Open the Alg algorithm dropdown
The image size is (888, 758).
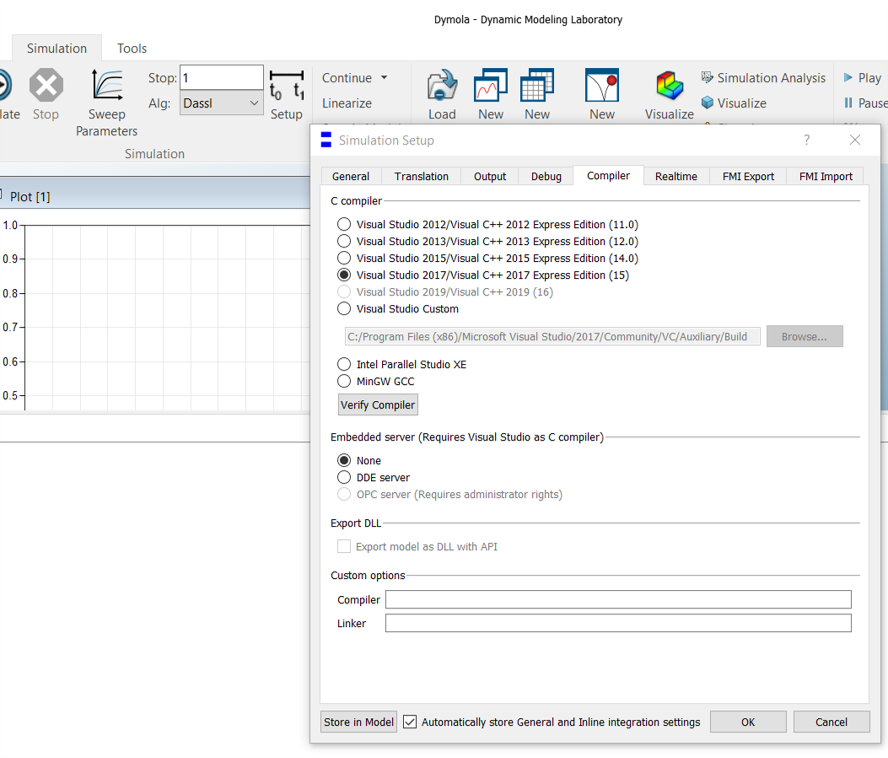[221, 103]
